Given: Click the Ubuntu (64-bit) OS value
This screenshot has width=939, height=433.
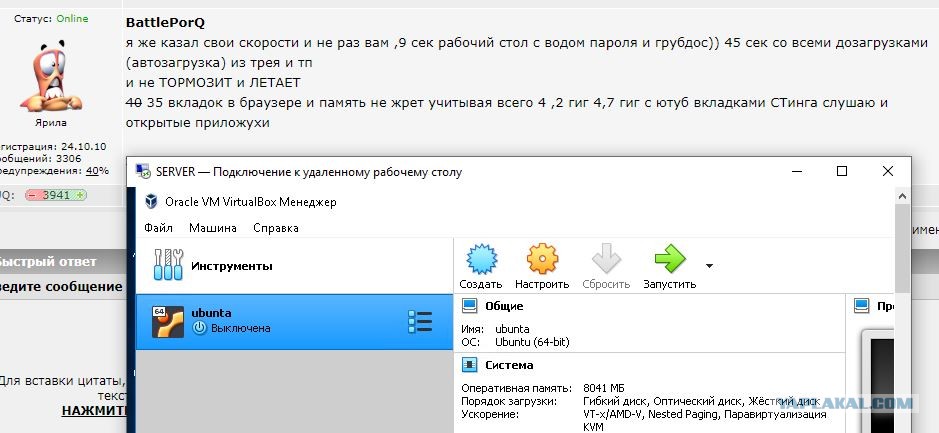Looking at the screenshot, I should point(532,343).
